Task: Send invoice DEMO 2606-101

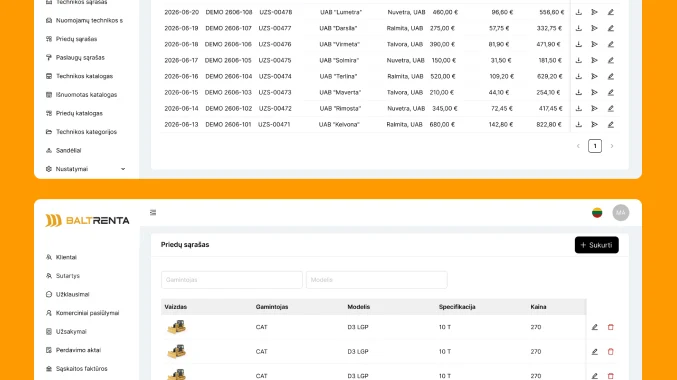Action: [x=595, y=124]
